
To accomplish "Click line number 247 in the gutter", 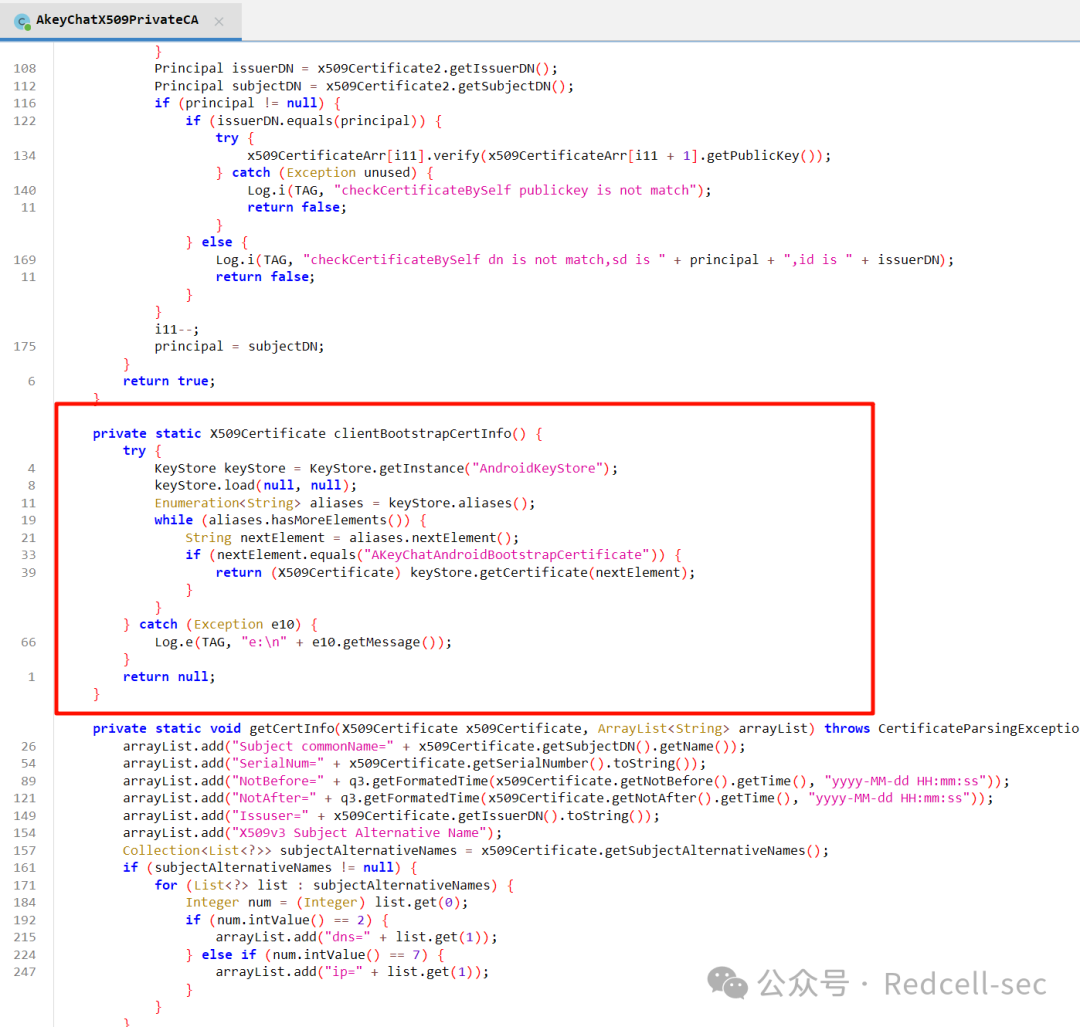I will 24,971.
